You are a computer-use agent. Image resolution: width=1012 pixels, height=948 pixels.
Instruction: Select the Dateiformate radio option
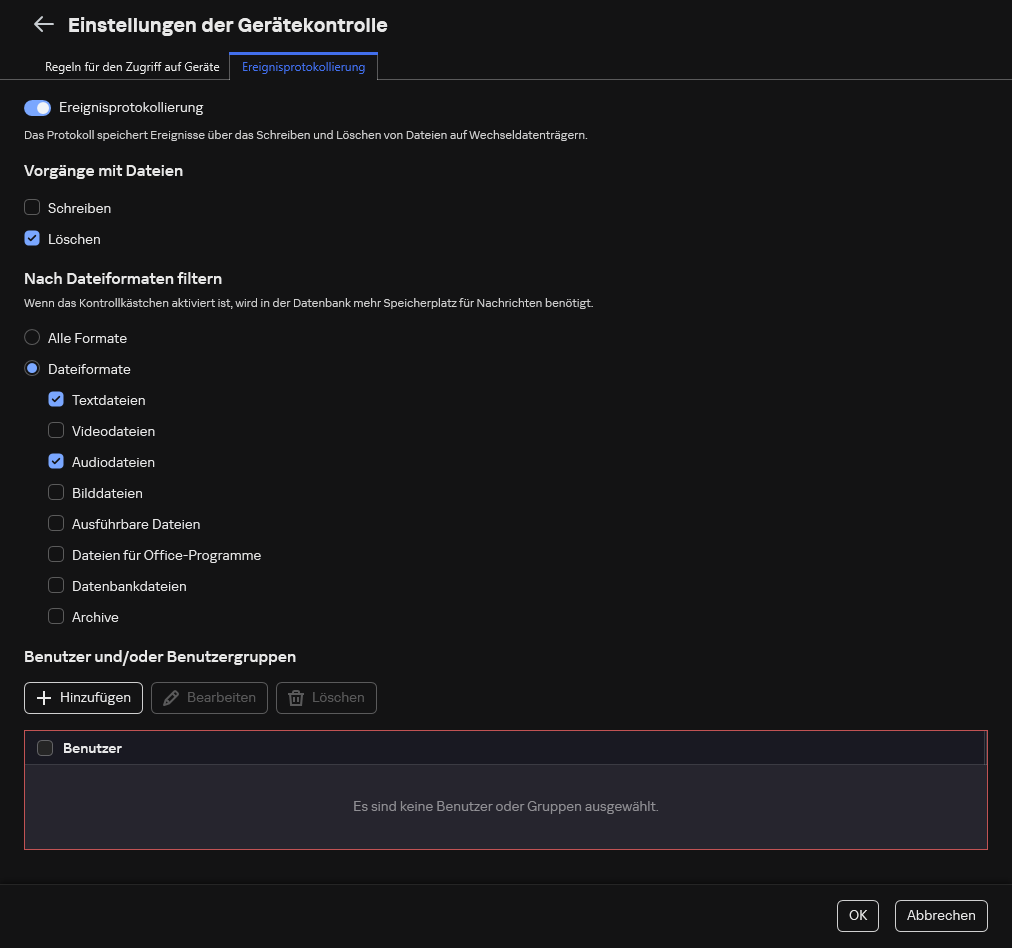point(32,369)
